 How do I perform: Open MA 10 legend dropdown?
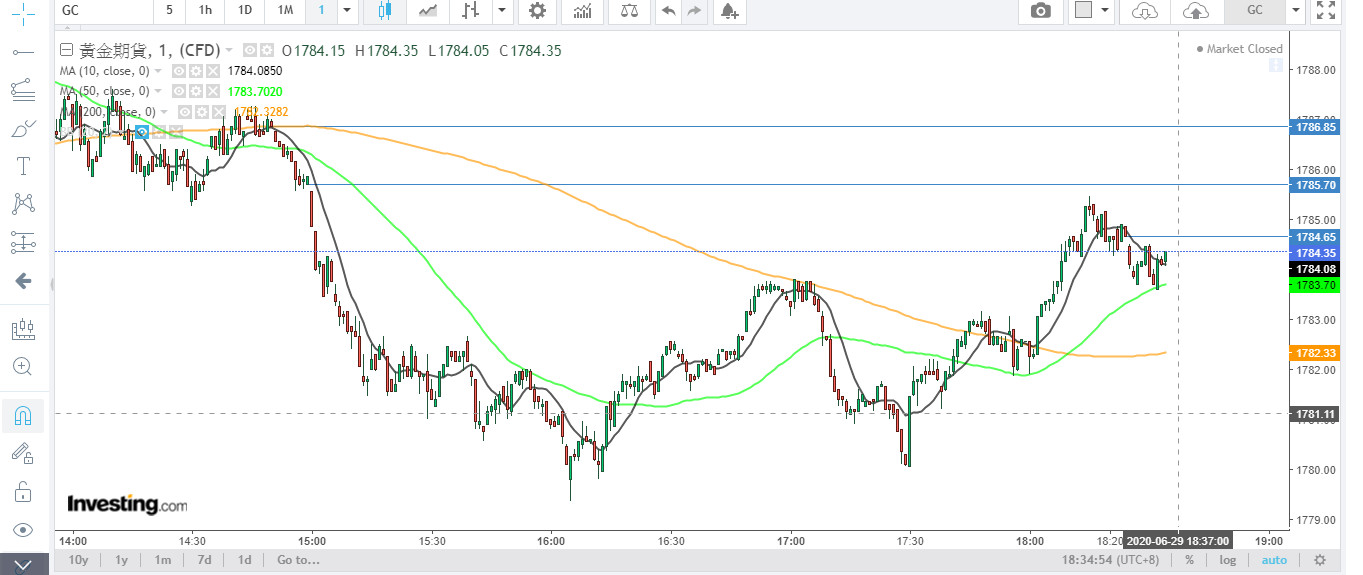pyautogui.click(x=159, y=71)
